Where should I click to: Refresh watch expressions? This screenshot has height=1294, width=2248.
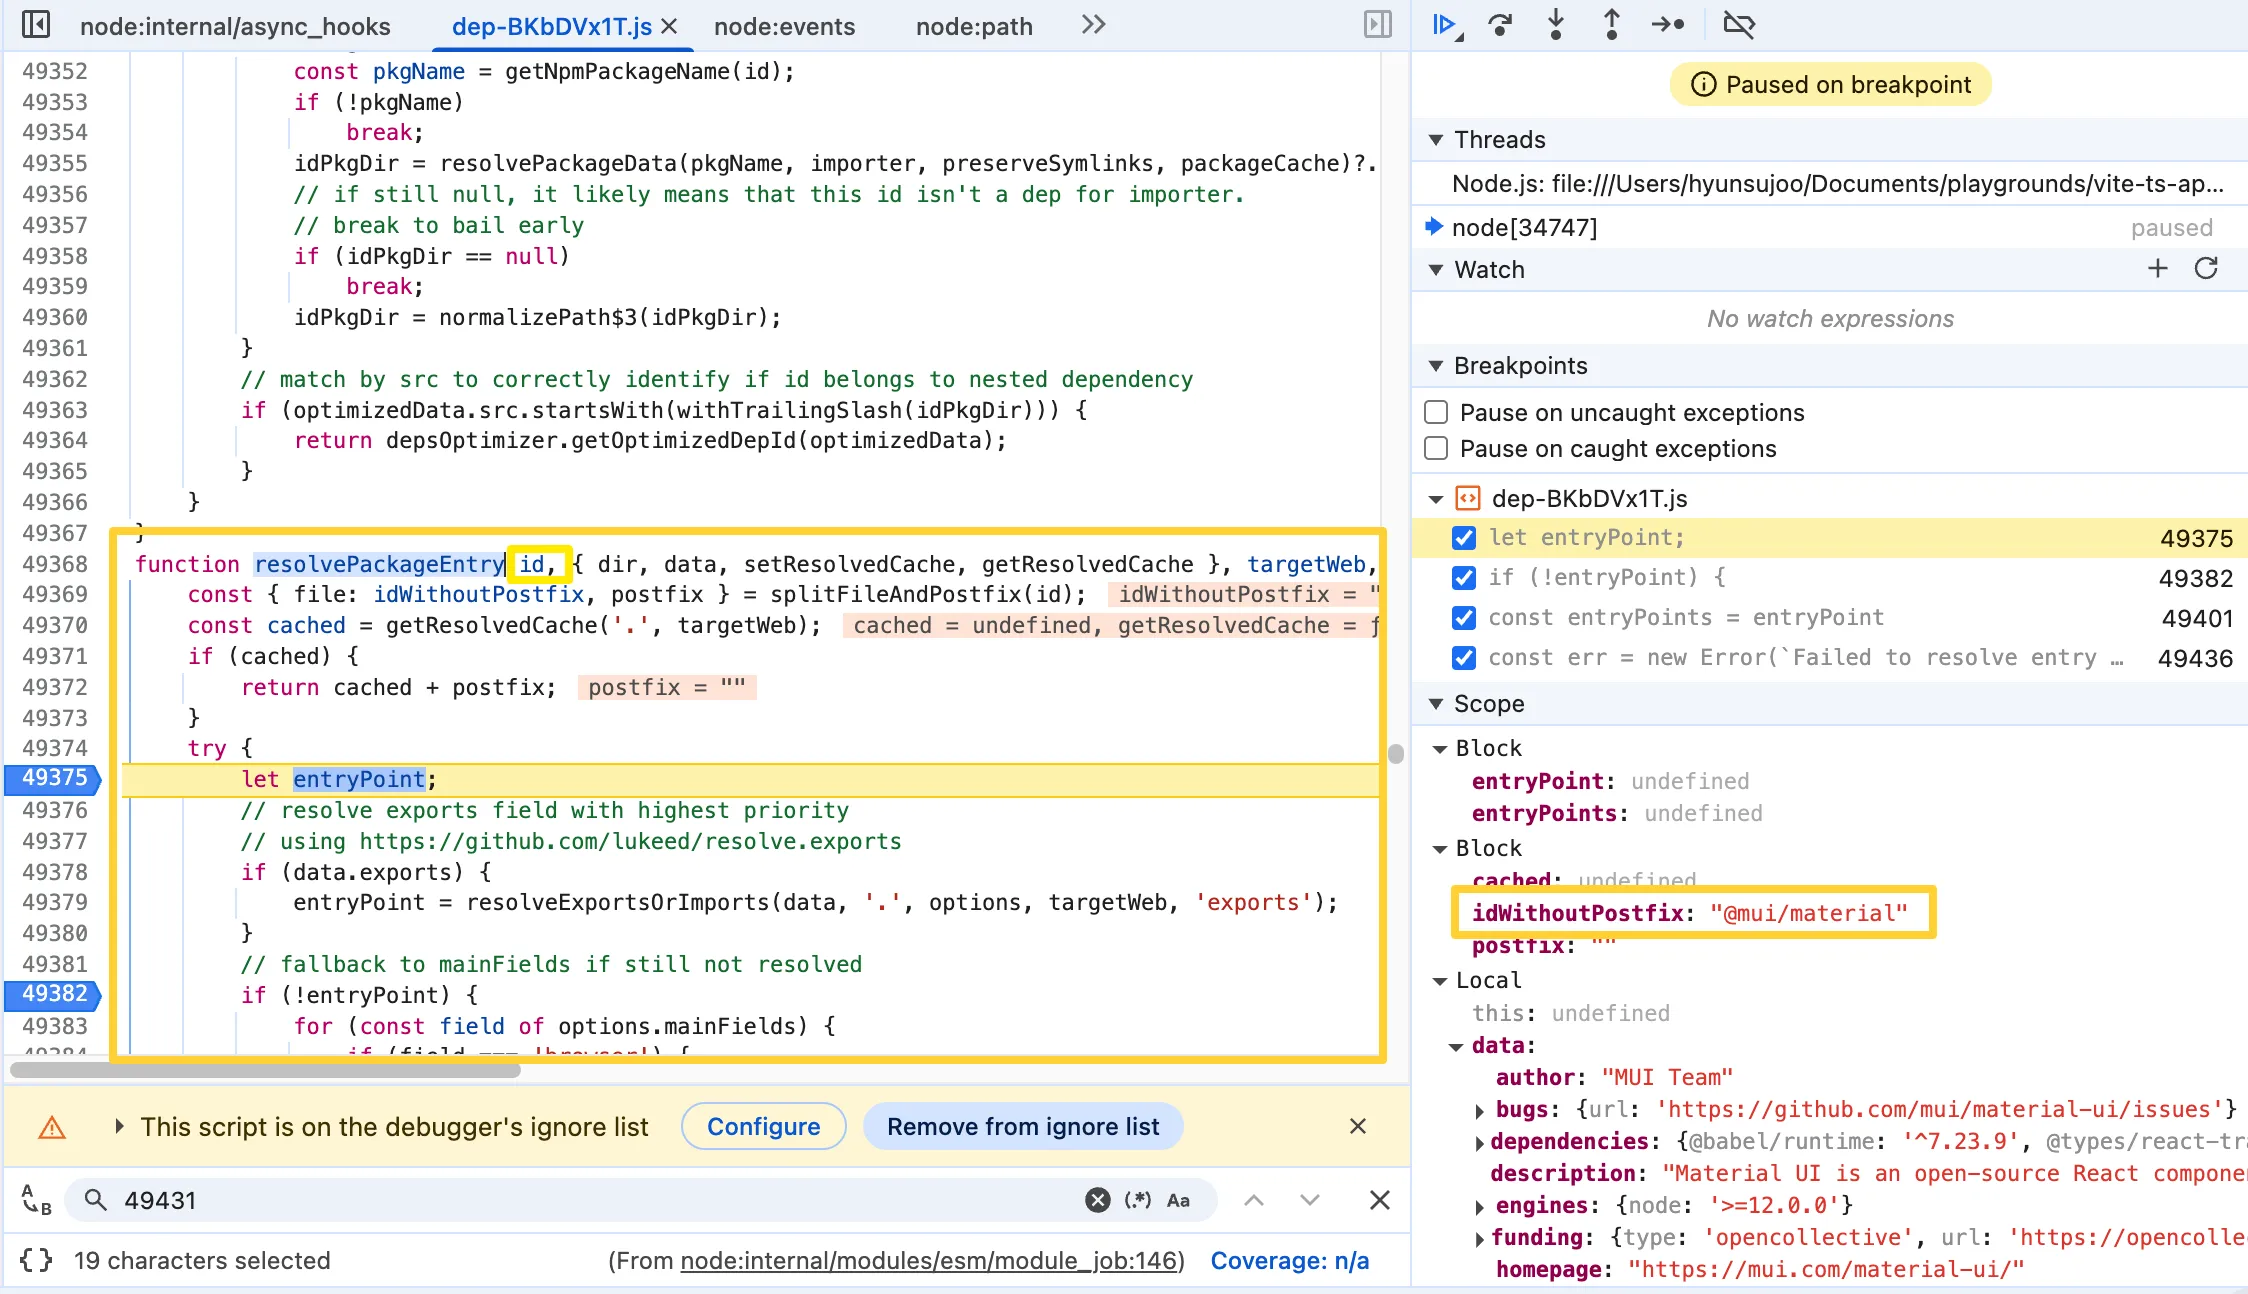tap(2206, 269)
